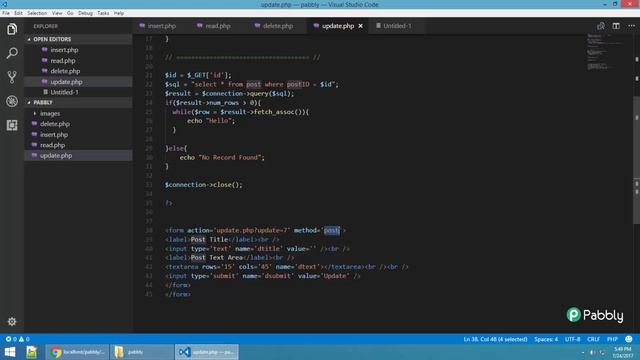Open the Manage gear settings icon
This screenshot has width=640, height=360.
click(x=12, y=322)
